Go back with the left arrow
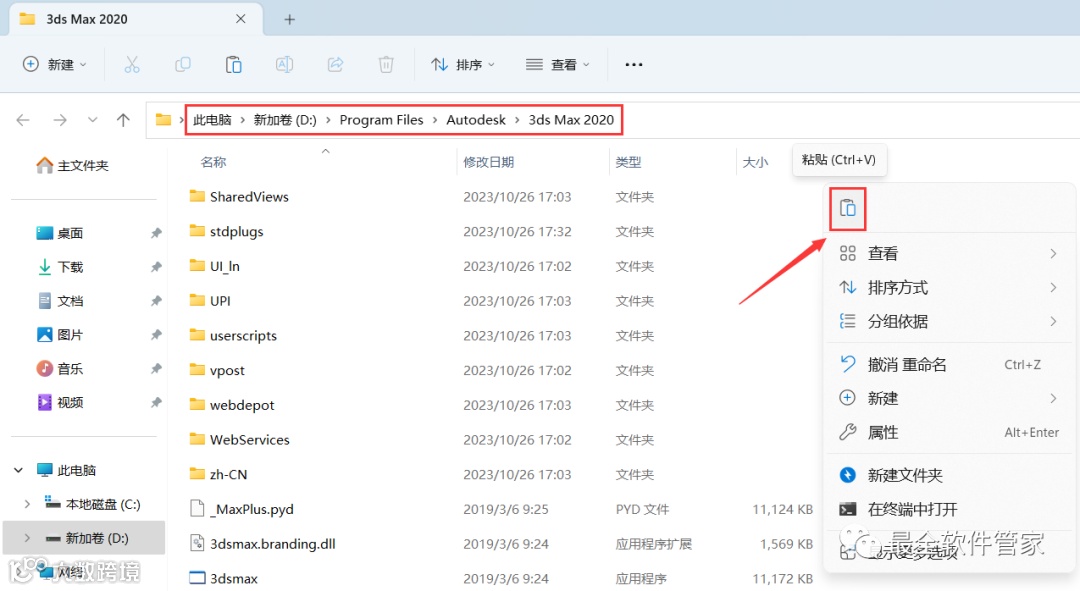Screen dimensions: 1080x591 point(23,120)
